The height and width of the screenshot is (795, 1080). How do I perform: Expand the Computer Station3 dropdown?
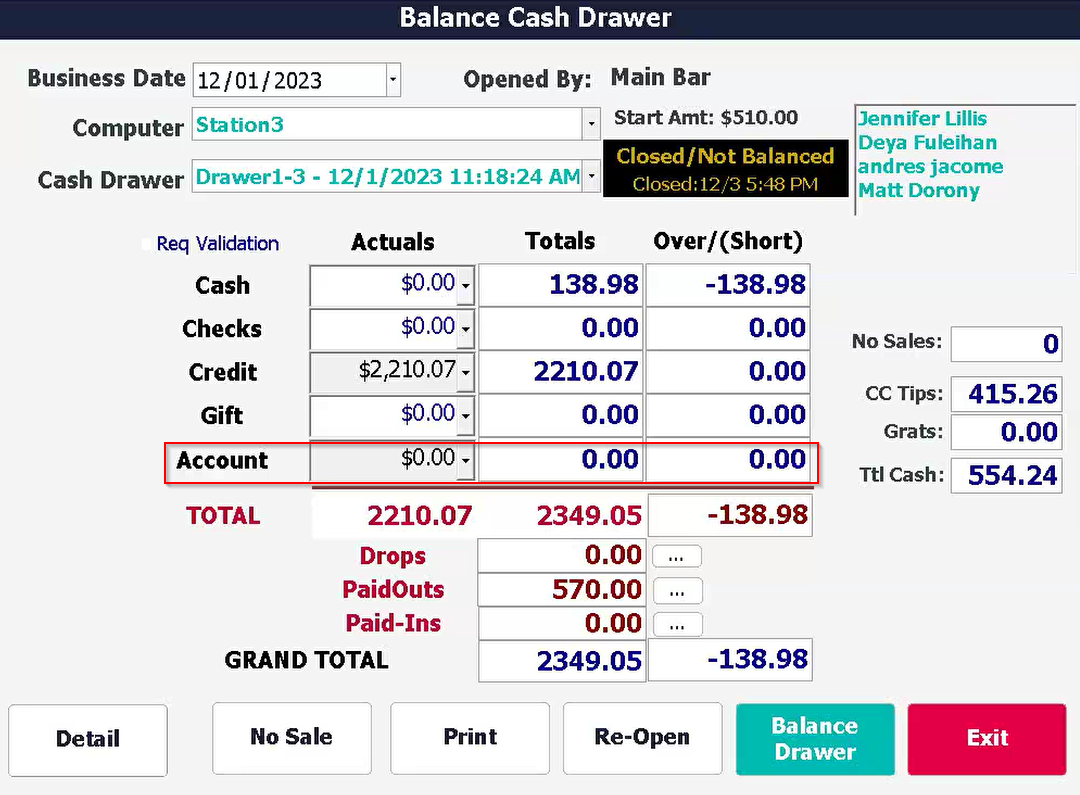(591, 124)
